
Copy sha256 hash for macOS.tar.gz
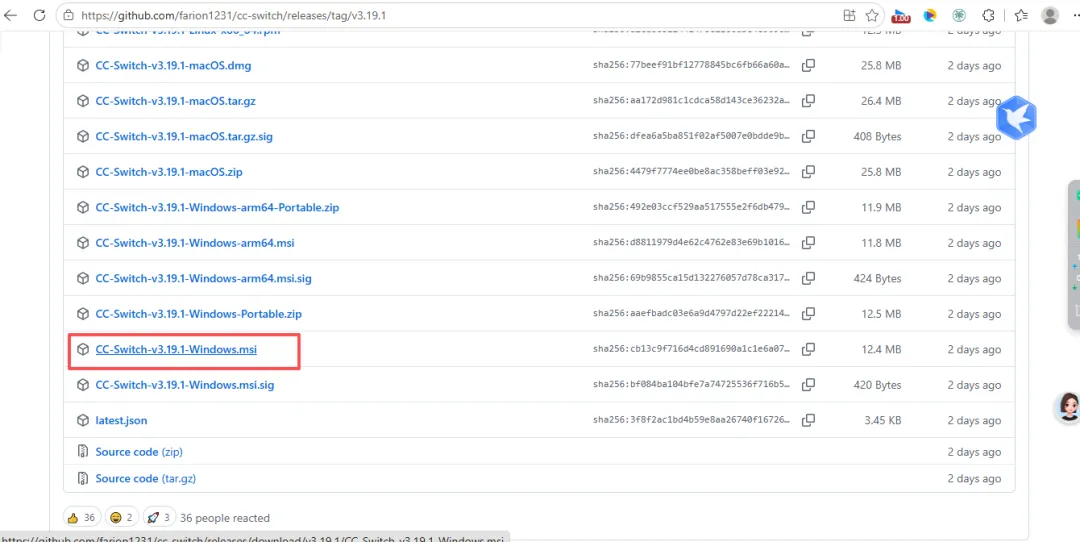tap(809, 101)
